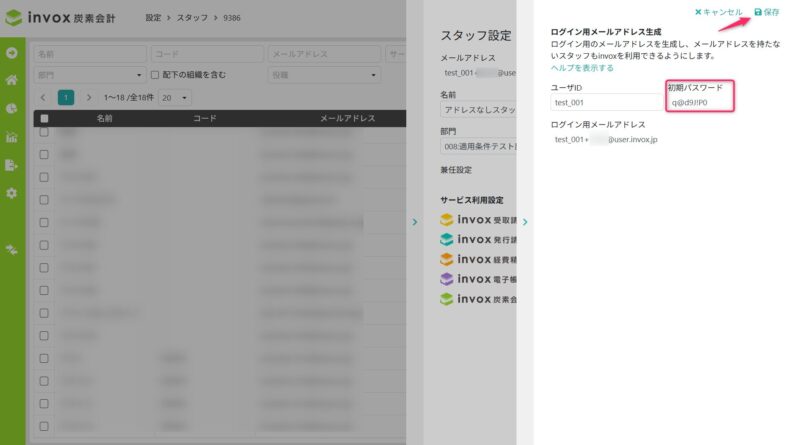Click the invox 炭素会計 logo in header
Image resolution: width=800 pixels, height=445 pixels.
coord(60,18)
